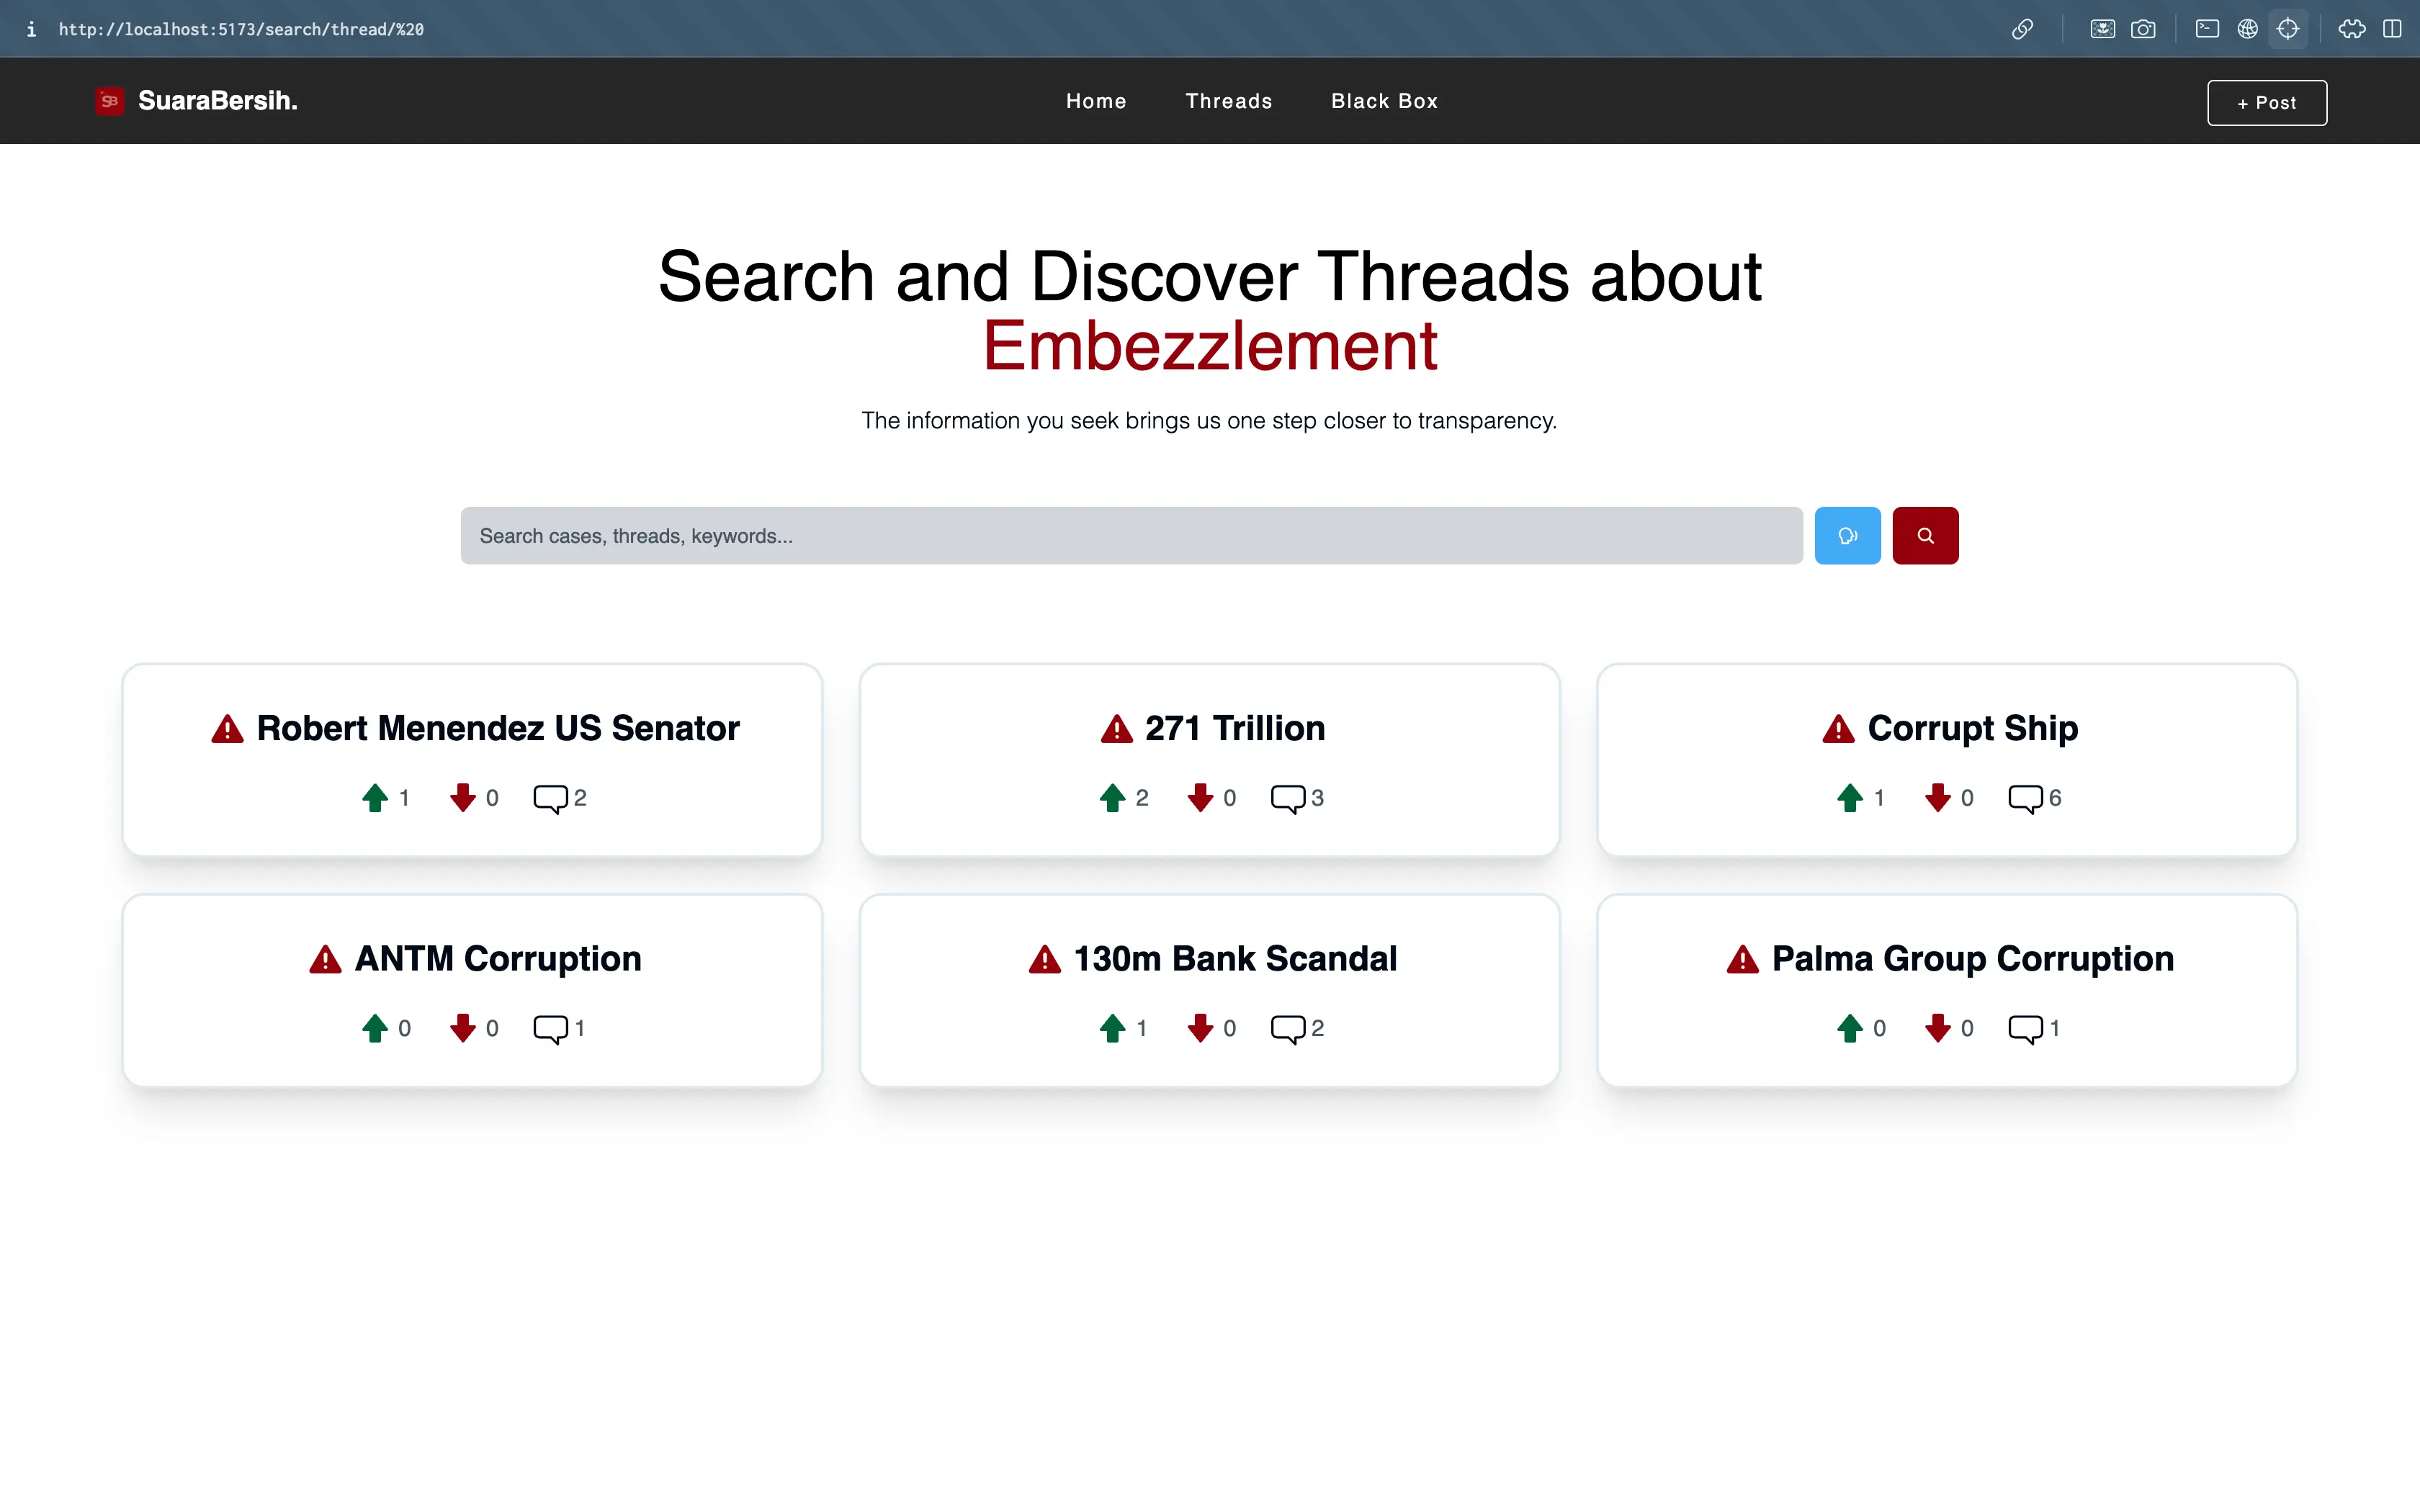Upvote the Corrupt Ship thread

coord(1850,798)
